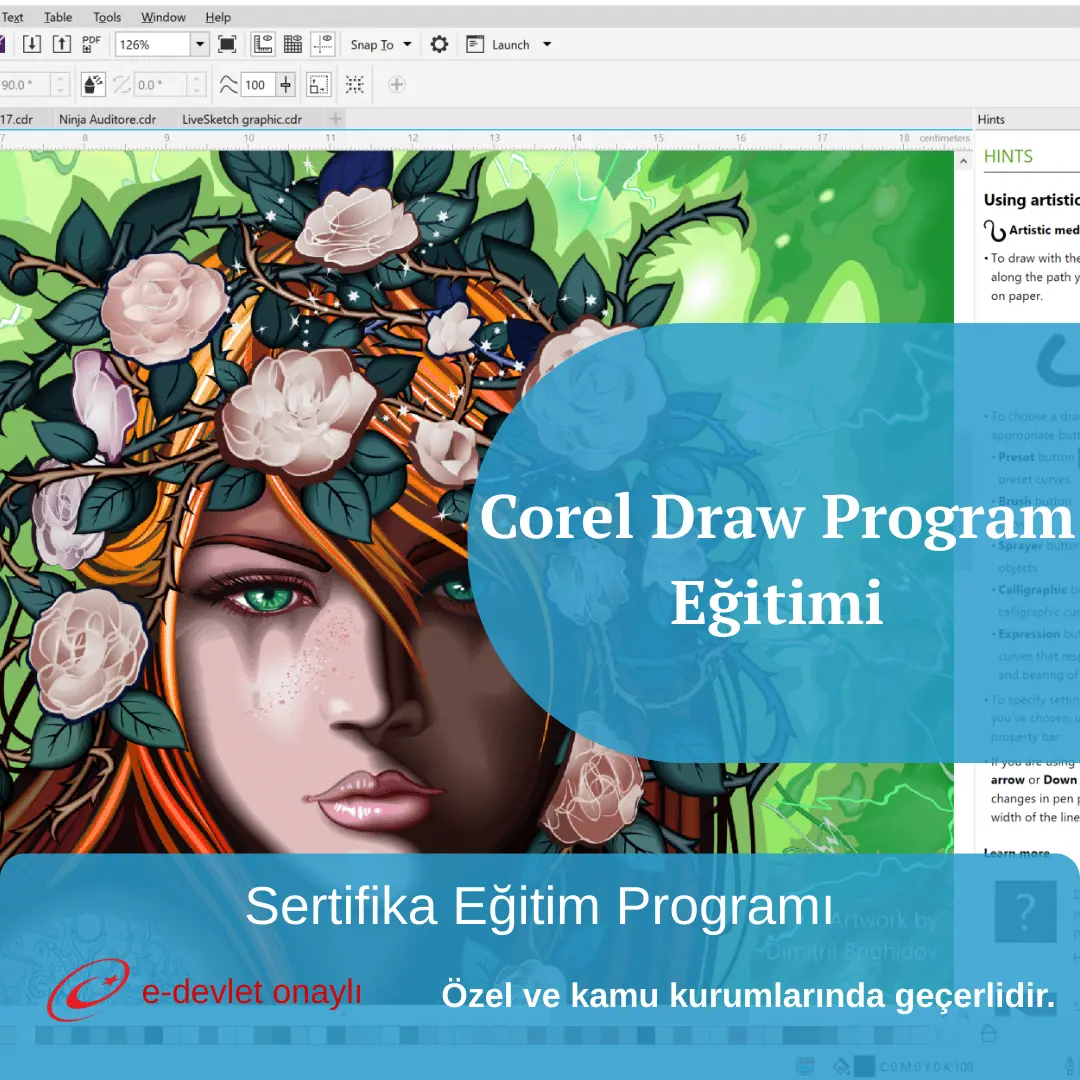Expand the zoom level dropdown arrow
The image size is (1080, 1080).
point(200,45)
